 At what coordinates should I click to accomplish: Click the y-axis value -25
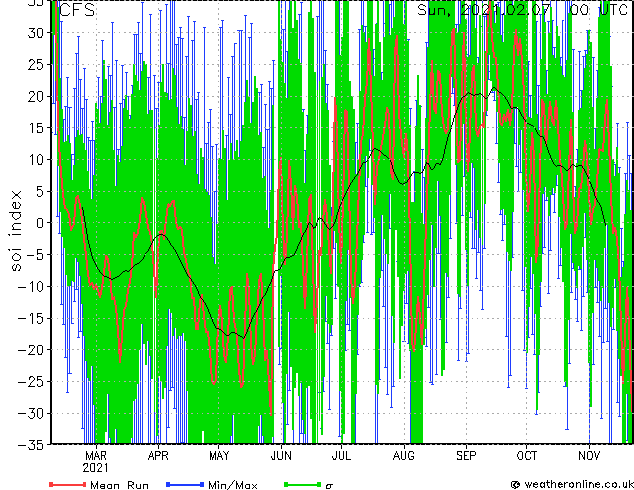tap(32, 381)
